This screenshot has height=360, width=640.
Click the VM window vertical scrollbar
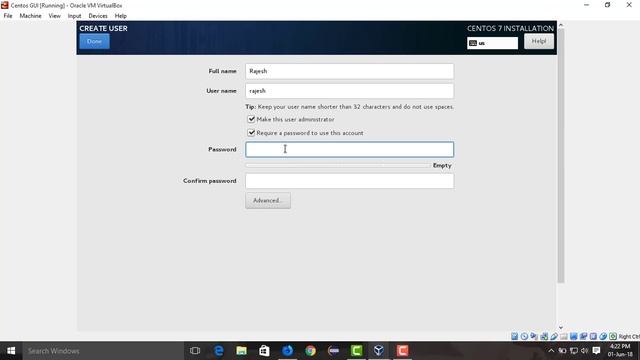pos(561,155)
